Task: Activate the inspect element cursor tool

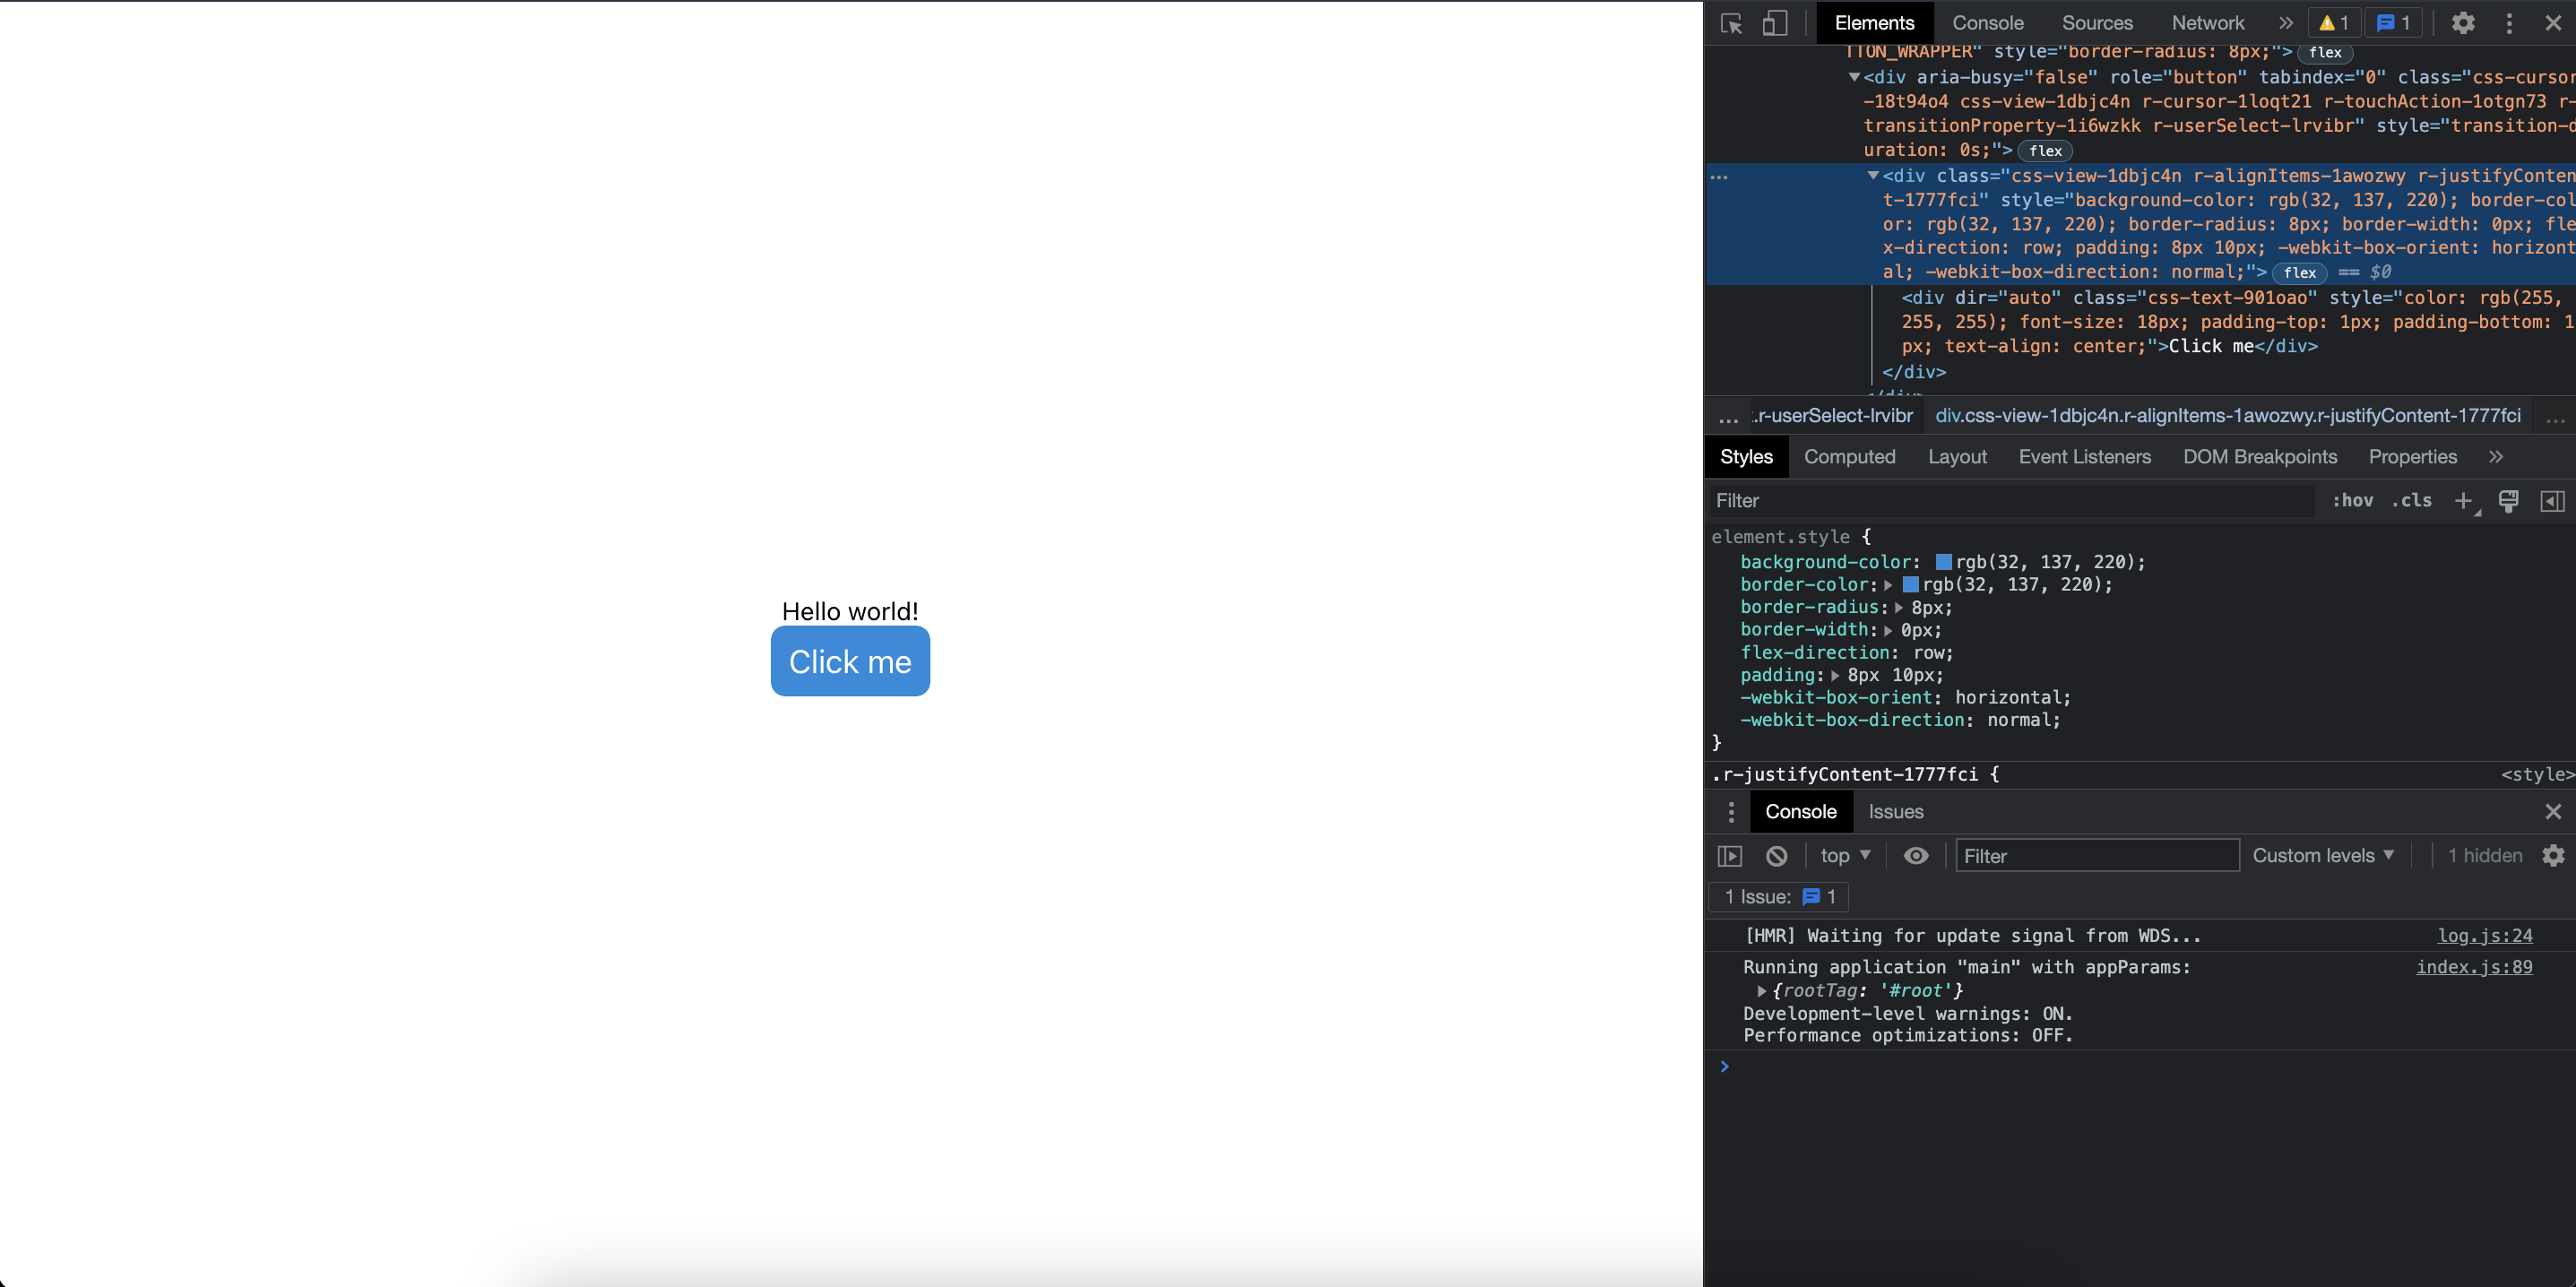Action: click(1729, 22)
